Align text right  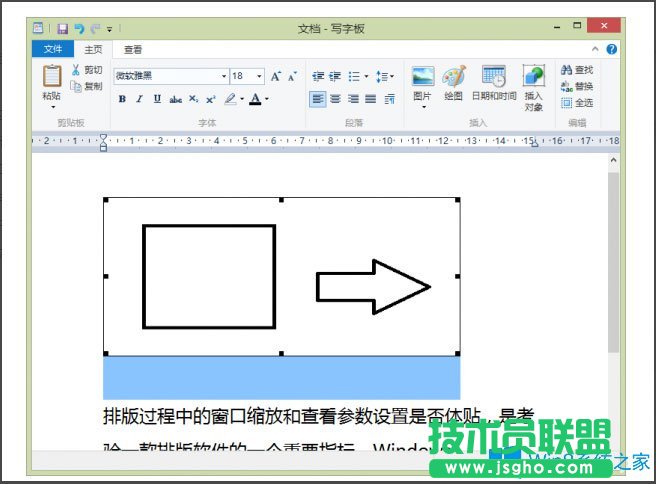pyautogui.click(x=353, y=99)
